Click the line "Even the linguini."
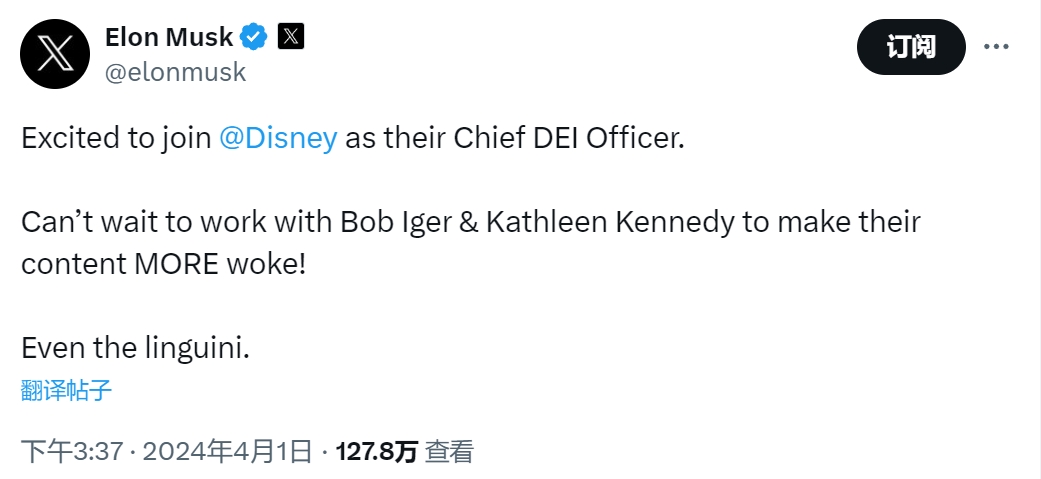 click(134, 348)
